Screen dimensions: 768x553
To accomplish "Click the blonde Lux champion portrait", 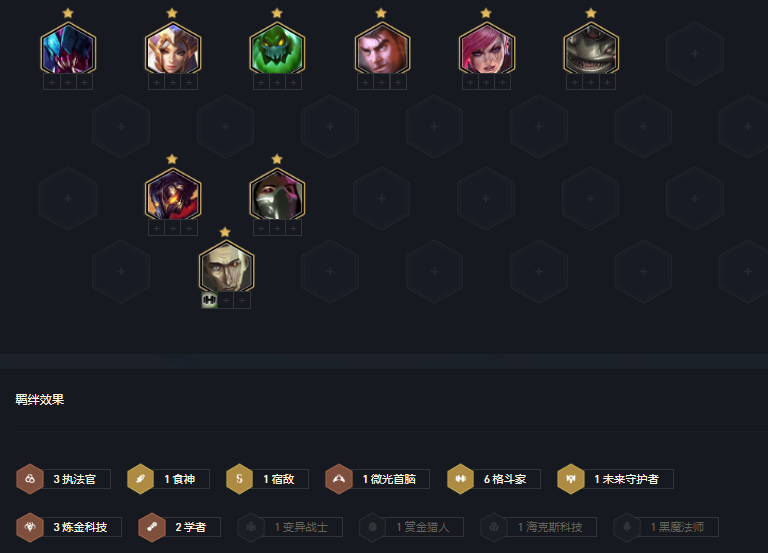I will click(173, 50).
